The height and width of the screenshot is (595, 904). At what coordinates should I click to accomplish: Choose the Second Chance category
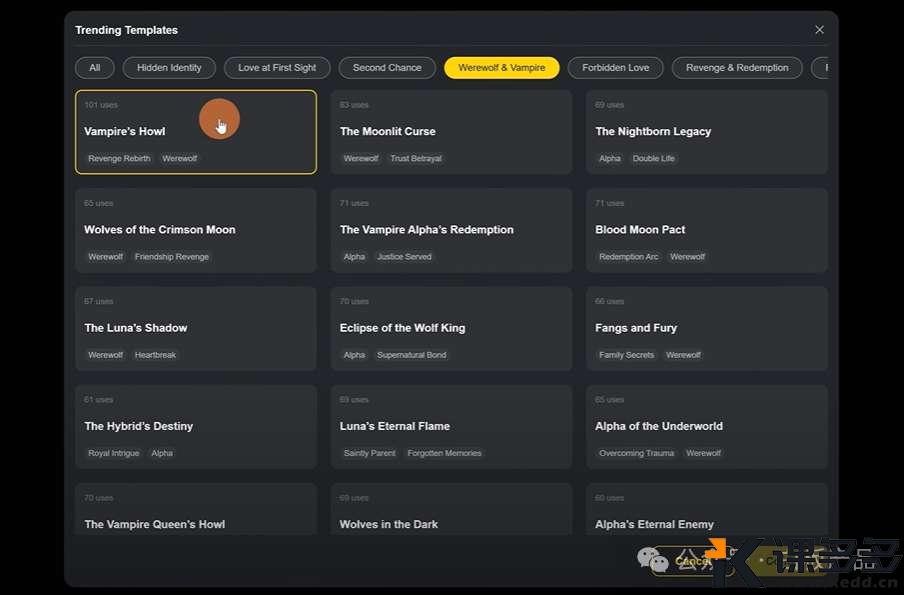pyautogui.click(x=387, y=68)
